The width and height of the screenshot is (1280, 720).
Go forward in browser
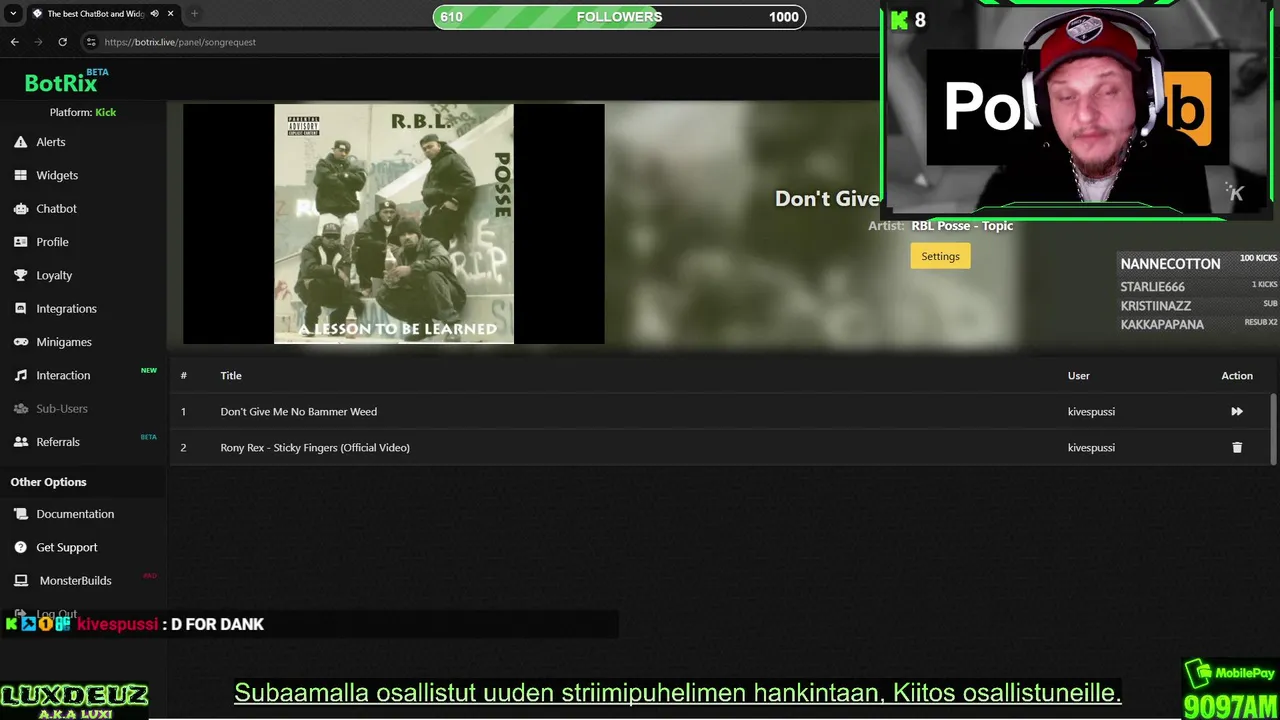38,42
